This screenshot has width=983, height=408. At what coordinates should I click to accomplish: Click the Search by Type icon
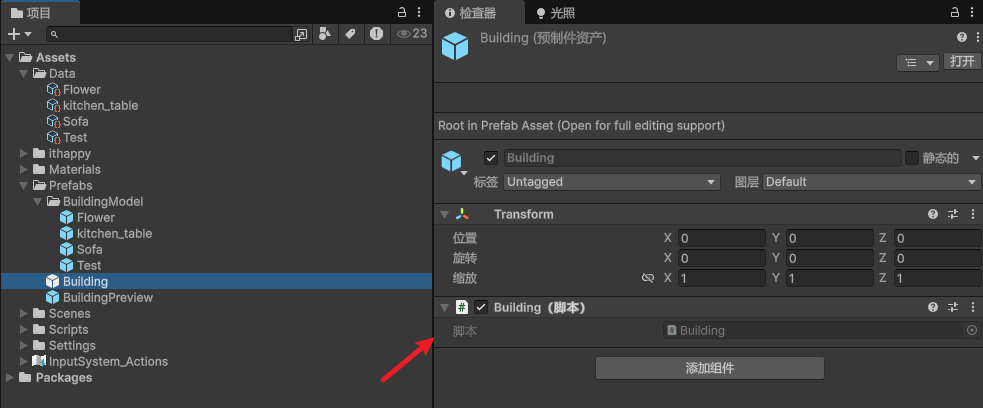[325, 34]
